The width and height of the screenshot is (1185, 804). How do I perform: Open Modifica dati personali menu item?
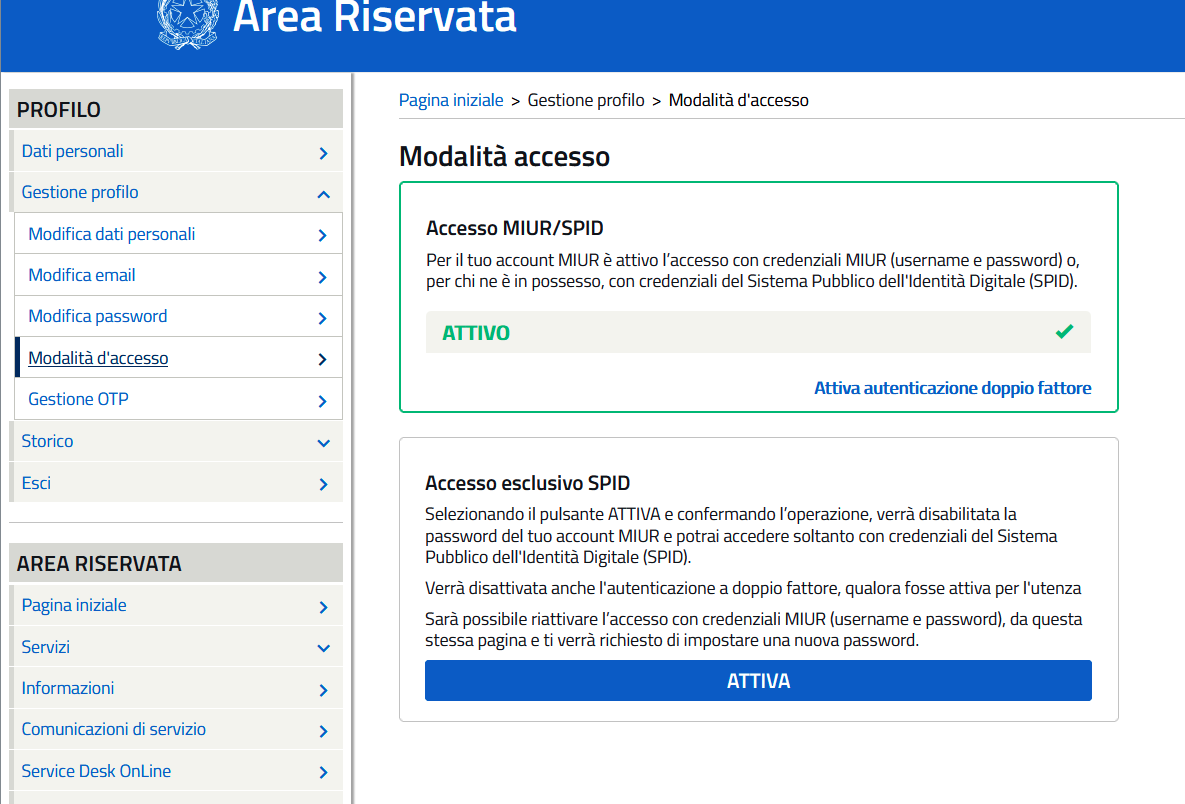coord(112,234)
